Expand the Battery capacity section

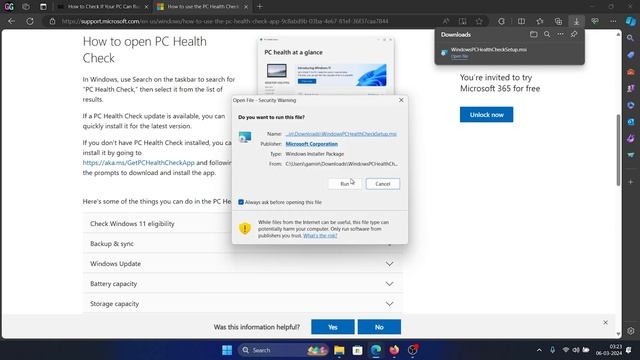point(243,284)
